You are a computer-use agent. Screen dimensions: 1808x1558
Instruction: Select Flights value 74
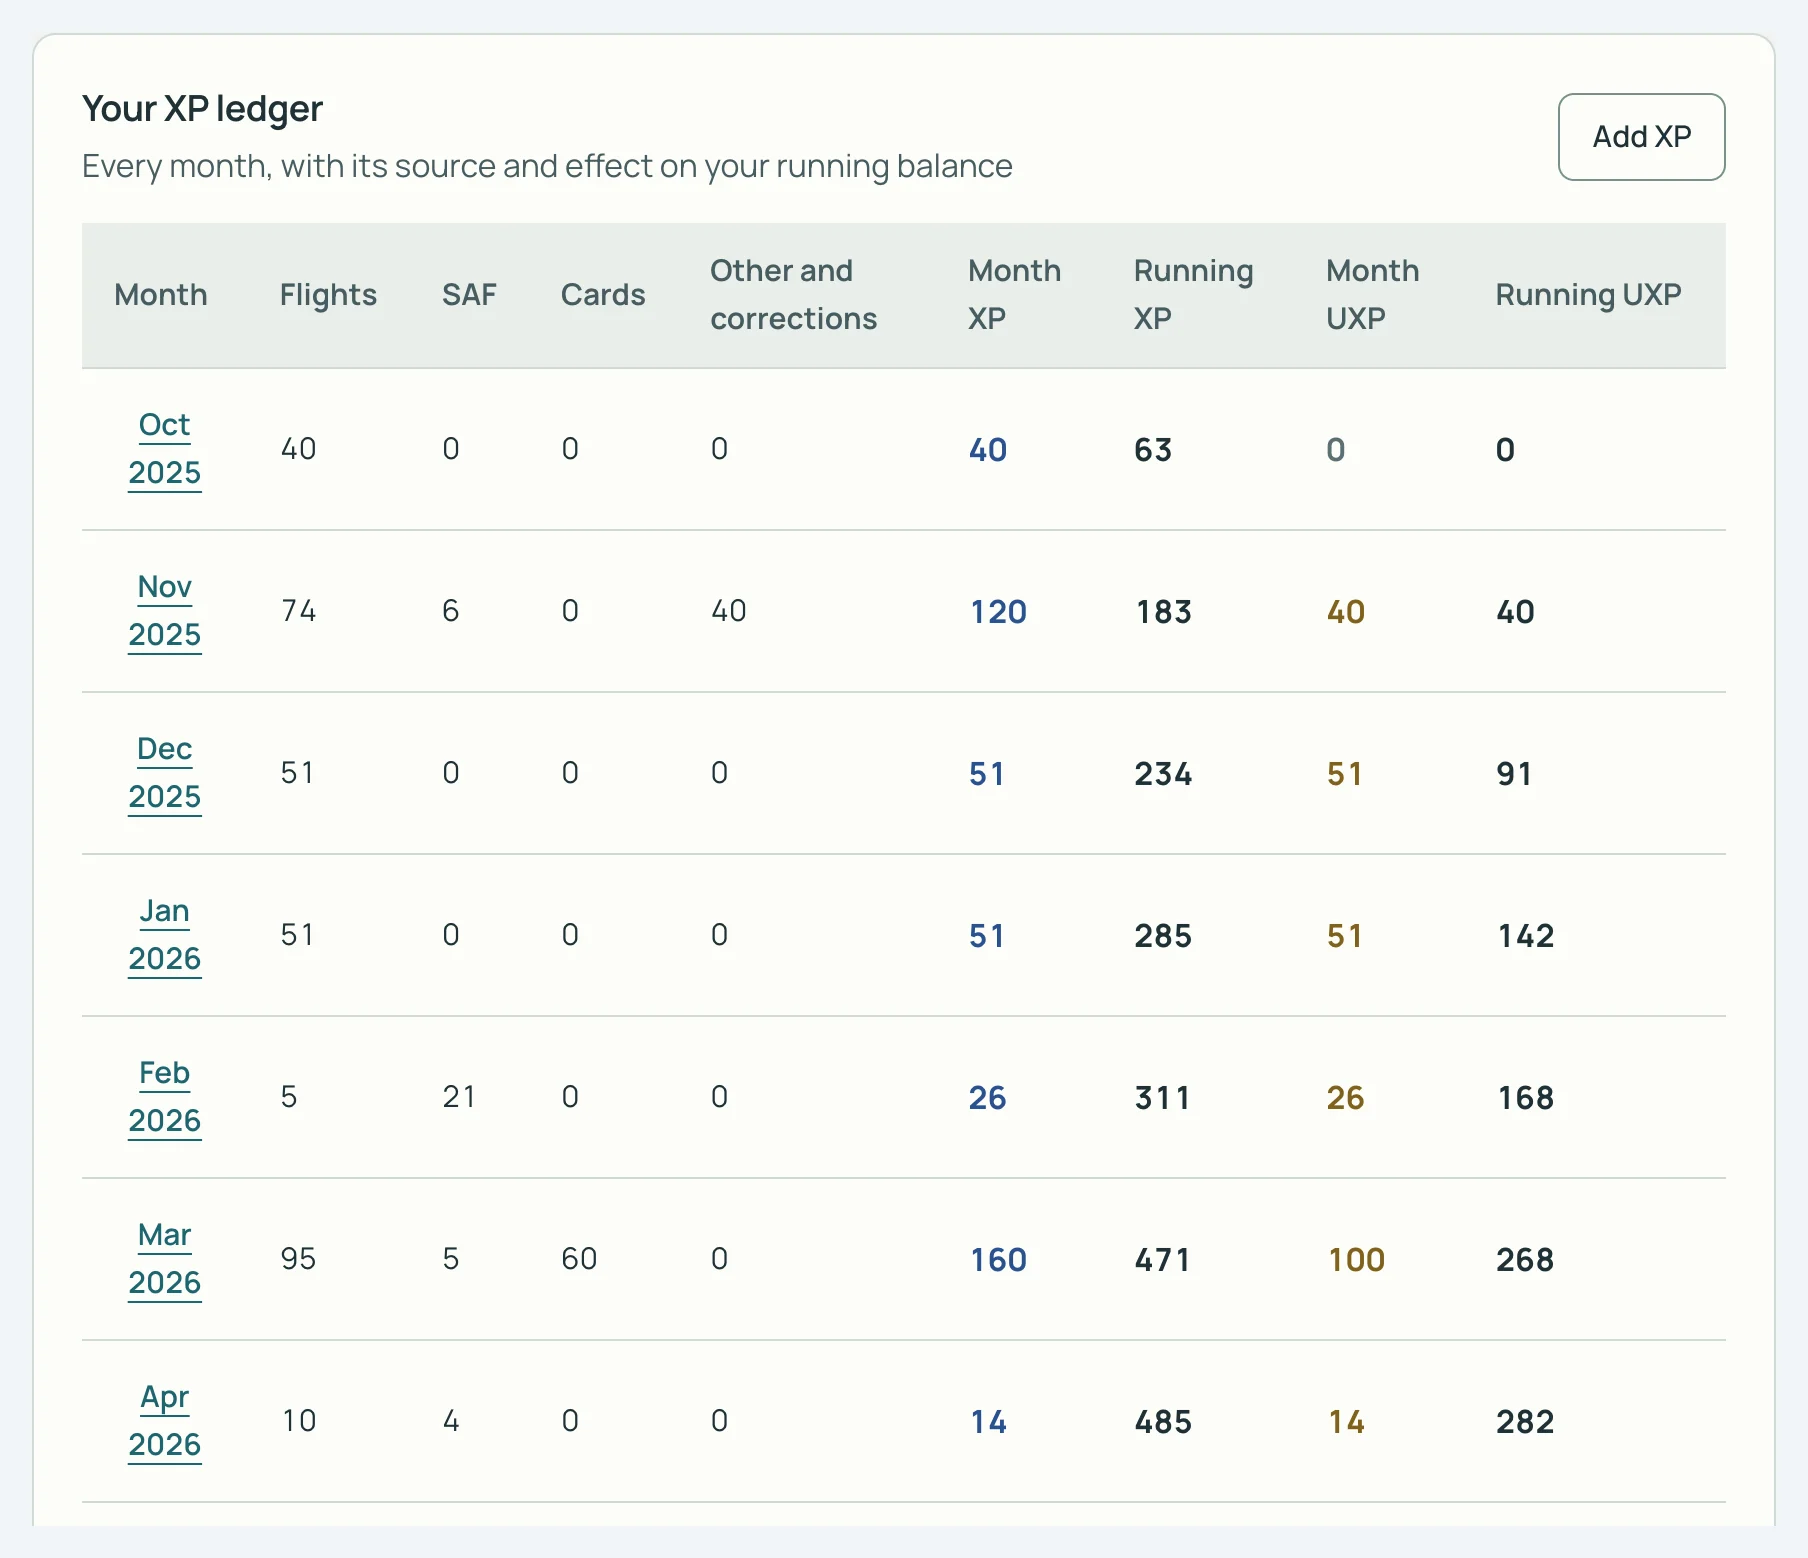pyautogui.click(x=298, y=611)
